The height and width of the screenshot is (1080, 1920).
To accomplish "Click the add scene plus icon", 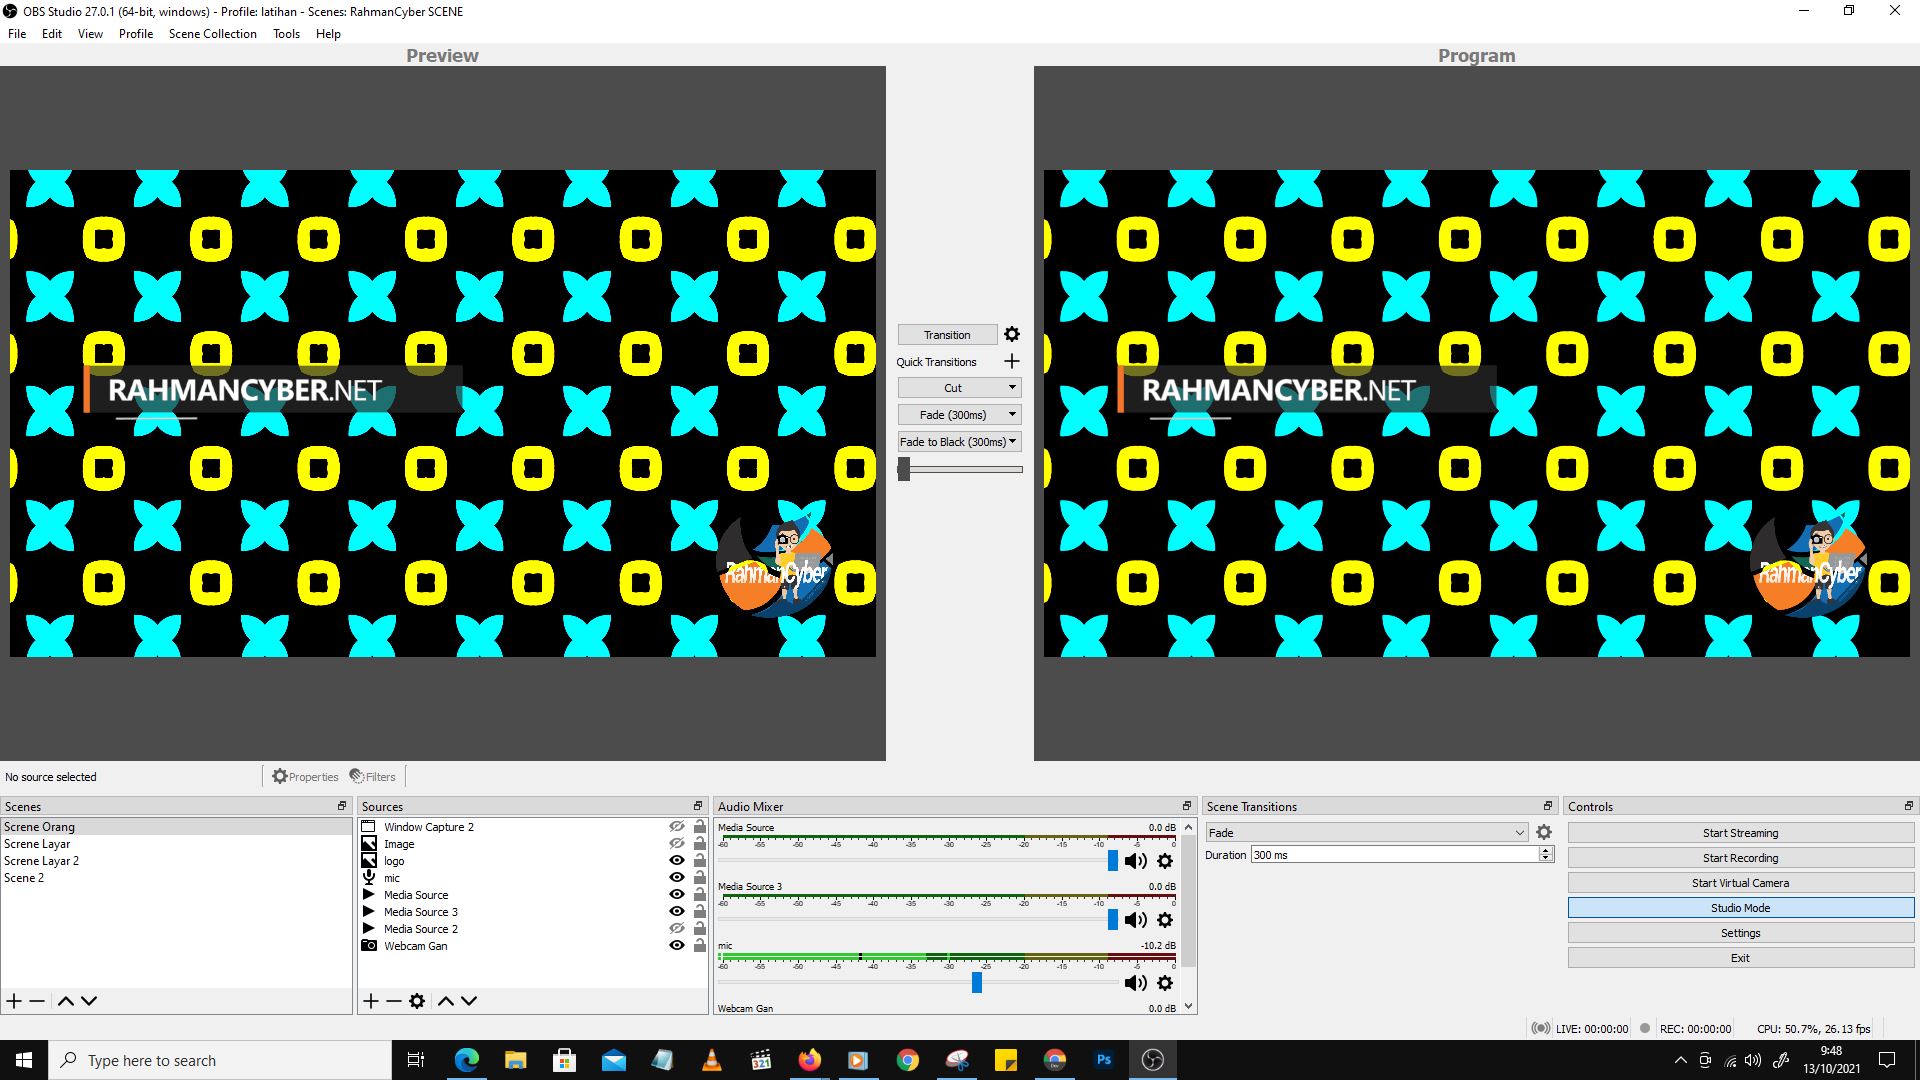I will [15, 1000].
